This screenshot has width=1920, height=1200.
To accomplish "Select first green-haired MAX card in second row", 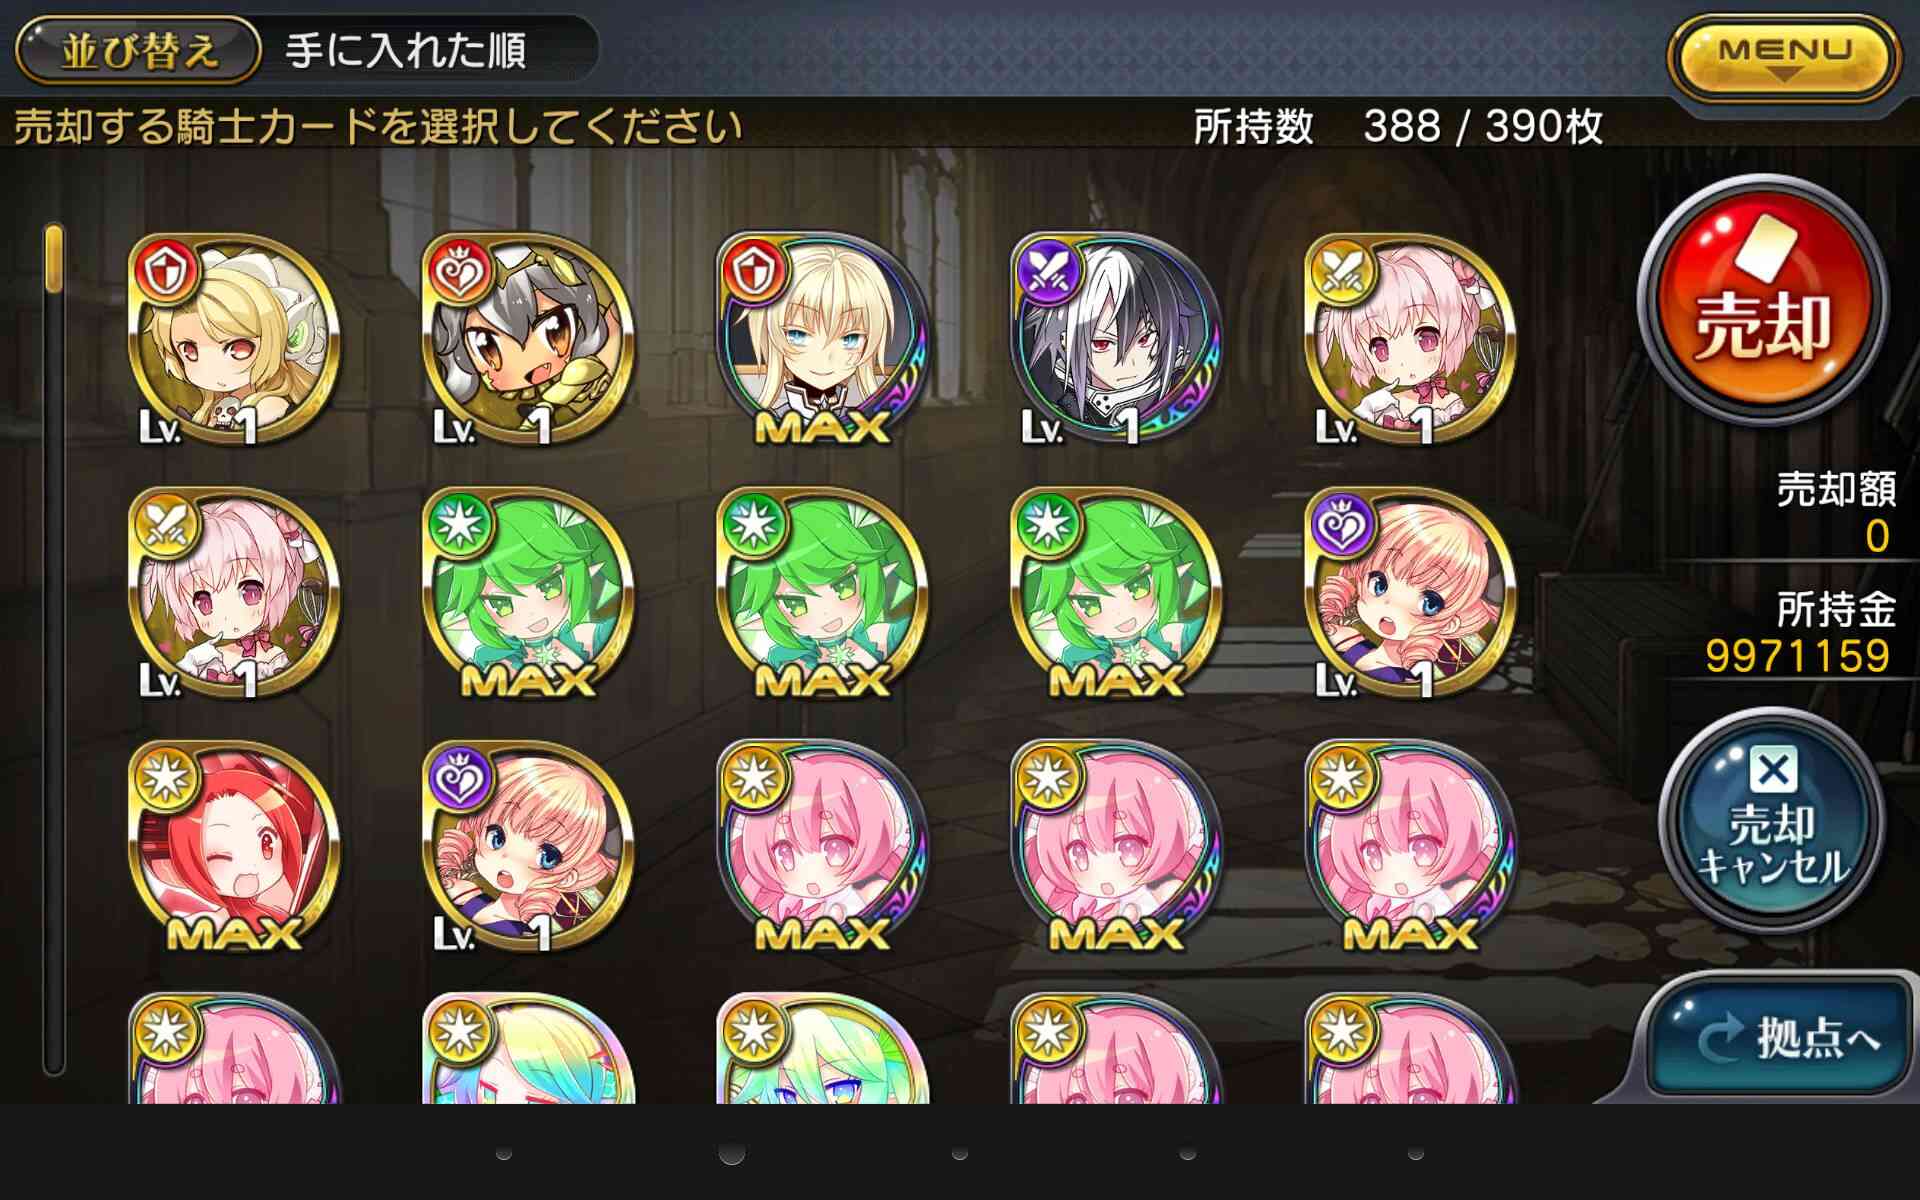I will (x=529, y=593).
